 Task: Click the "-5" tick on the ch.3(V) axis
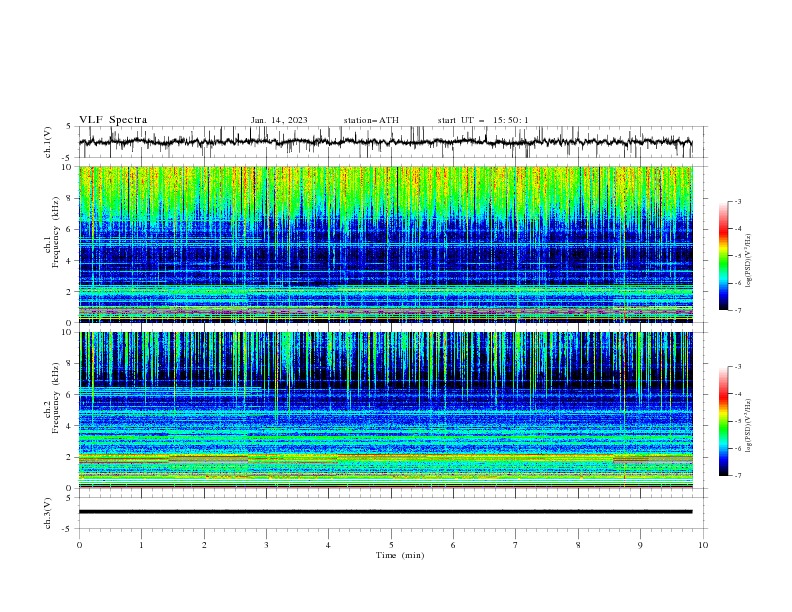(67, 529)
